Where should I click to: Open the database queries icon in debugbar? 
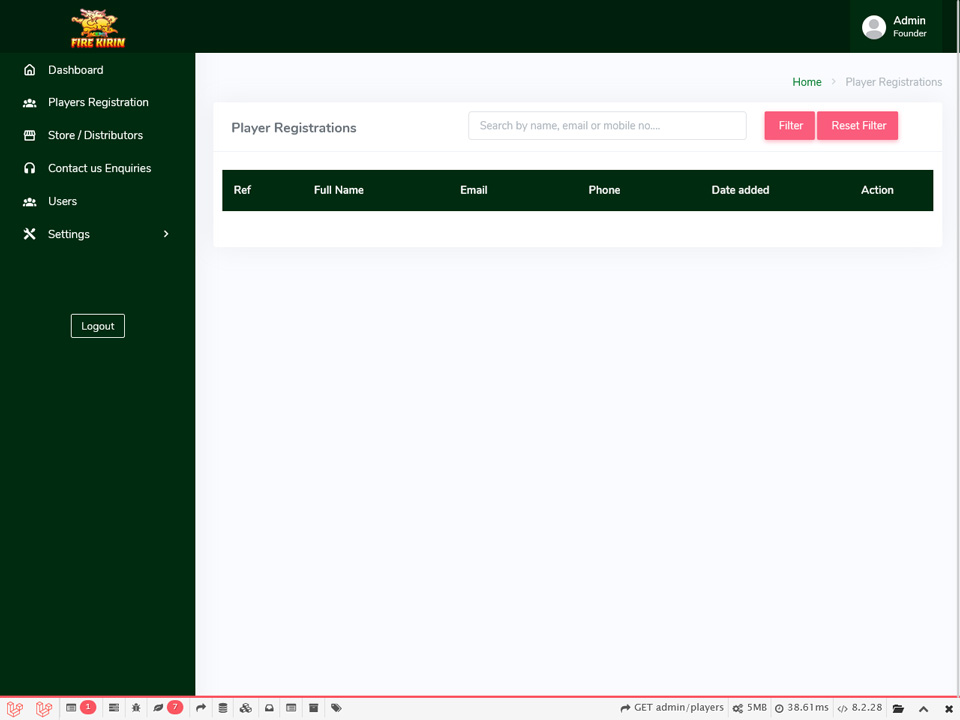point(223,708)
